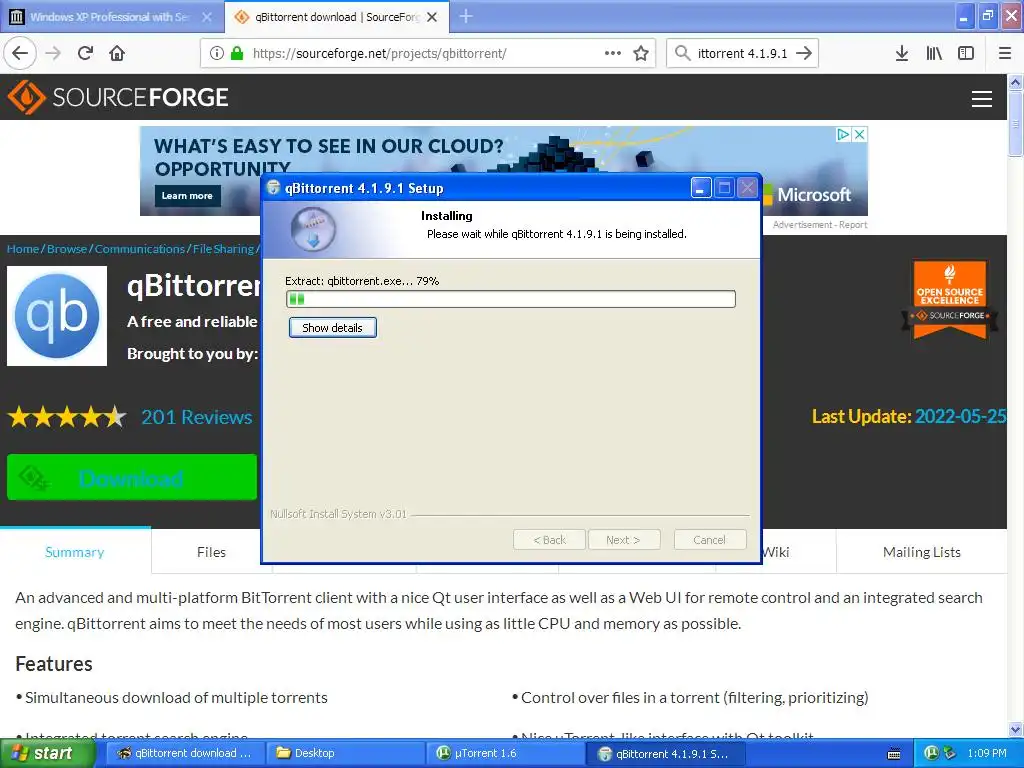Click the keyboard icon in taskbar
The image size is (1024, 768).
coord(894,754)
